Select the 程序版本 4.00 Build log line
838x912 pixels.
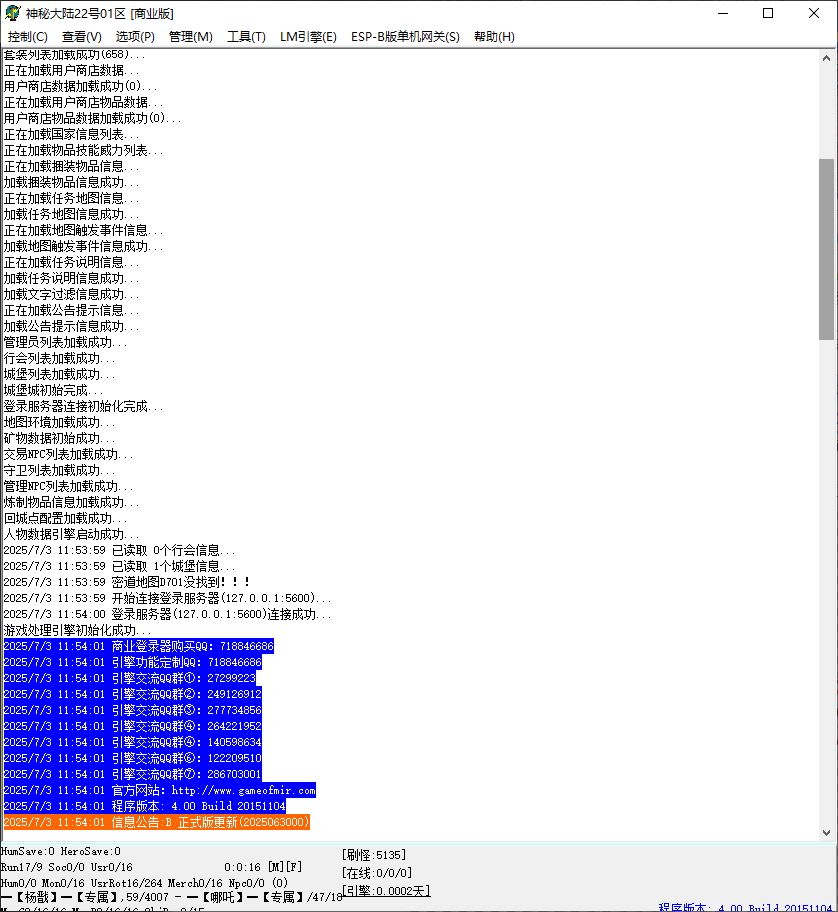coord(144,806)
